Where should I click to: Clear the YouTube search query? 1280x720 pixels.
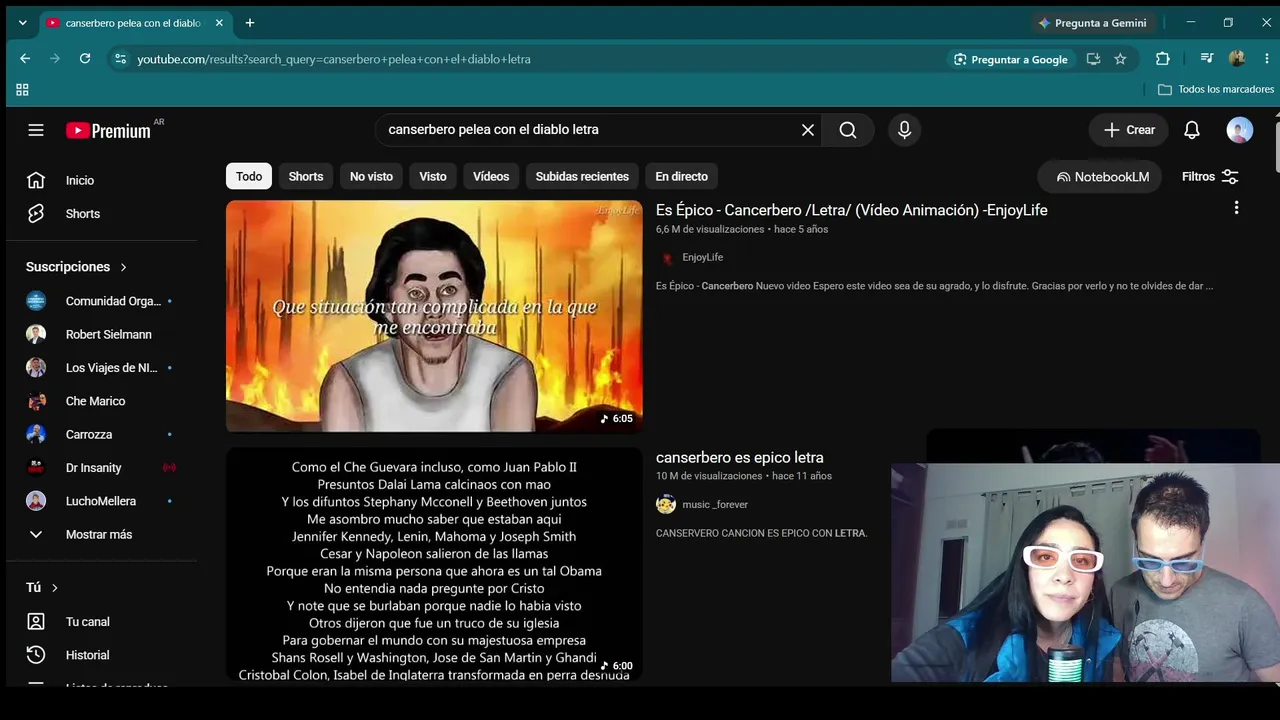pyautogui.click(x=808, y=130)
